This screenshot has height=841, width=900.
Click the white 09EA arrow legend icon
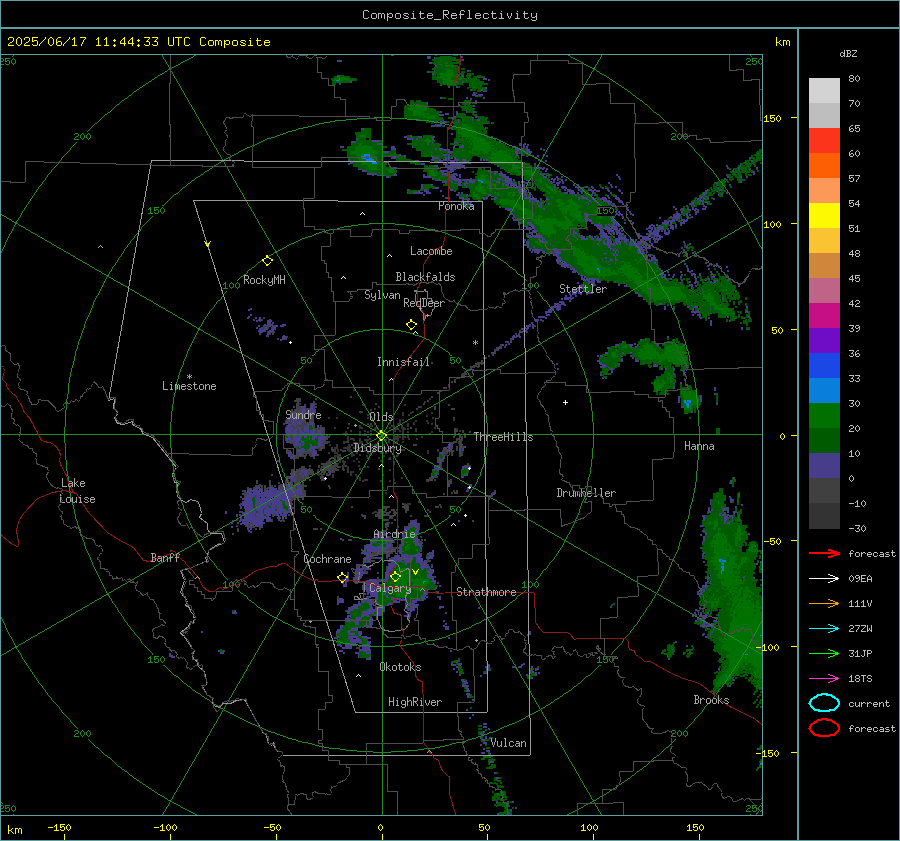pyautogui.click(x=824, y=579)
